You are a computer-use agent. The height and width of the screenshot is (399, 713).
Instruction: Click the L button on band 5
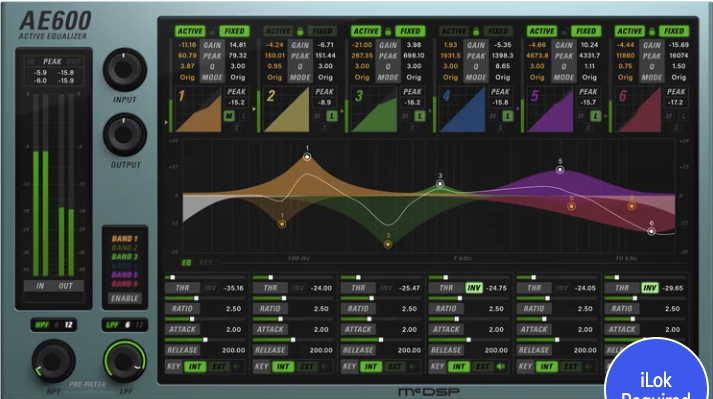[595, 116]
